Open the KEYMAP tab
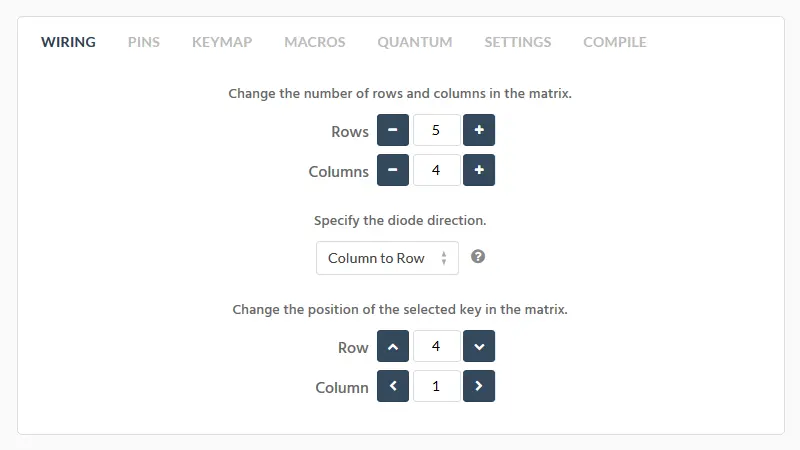This screenshot has height=450, width=800. (x=222, y=42)
